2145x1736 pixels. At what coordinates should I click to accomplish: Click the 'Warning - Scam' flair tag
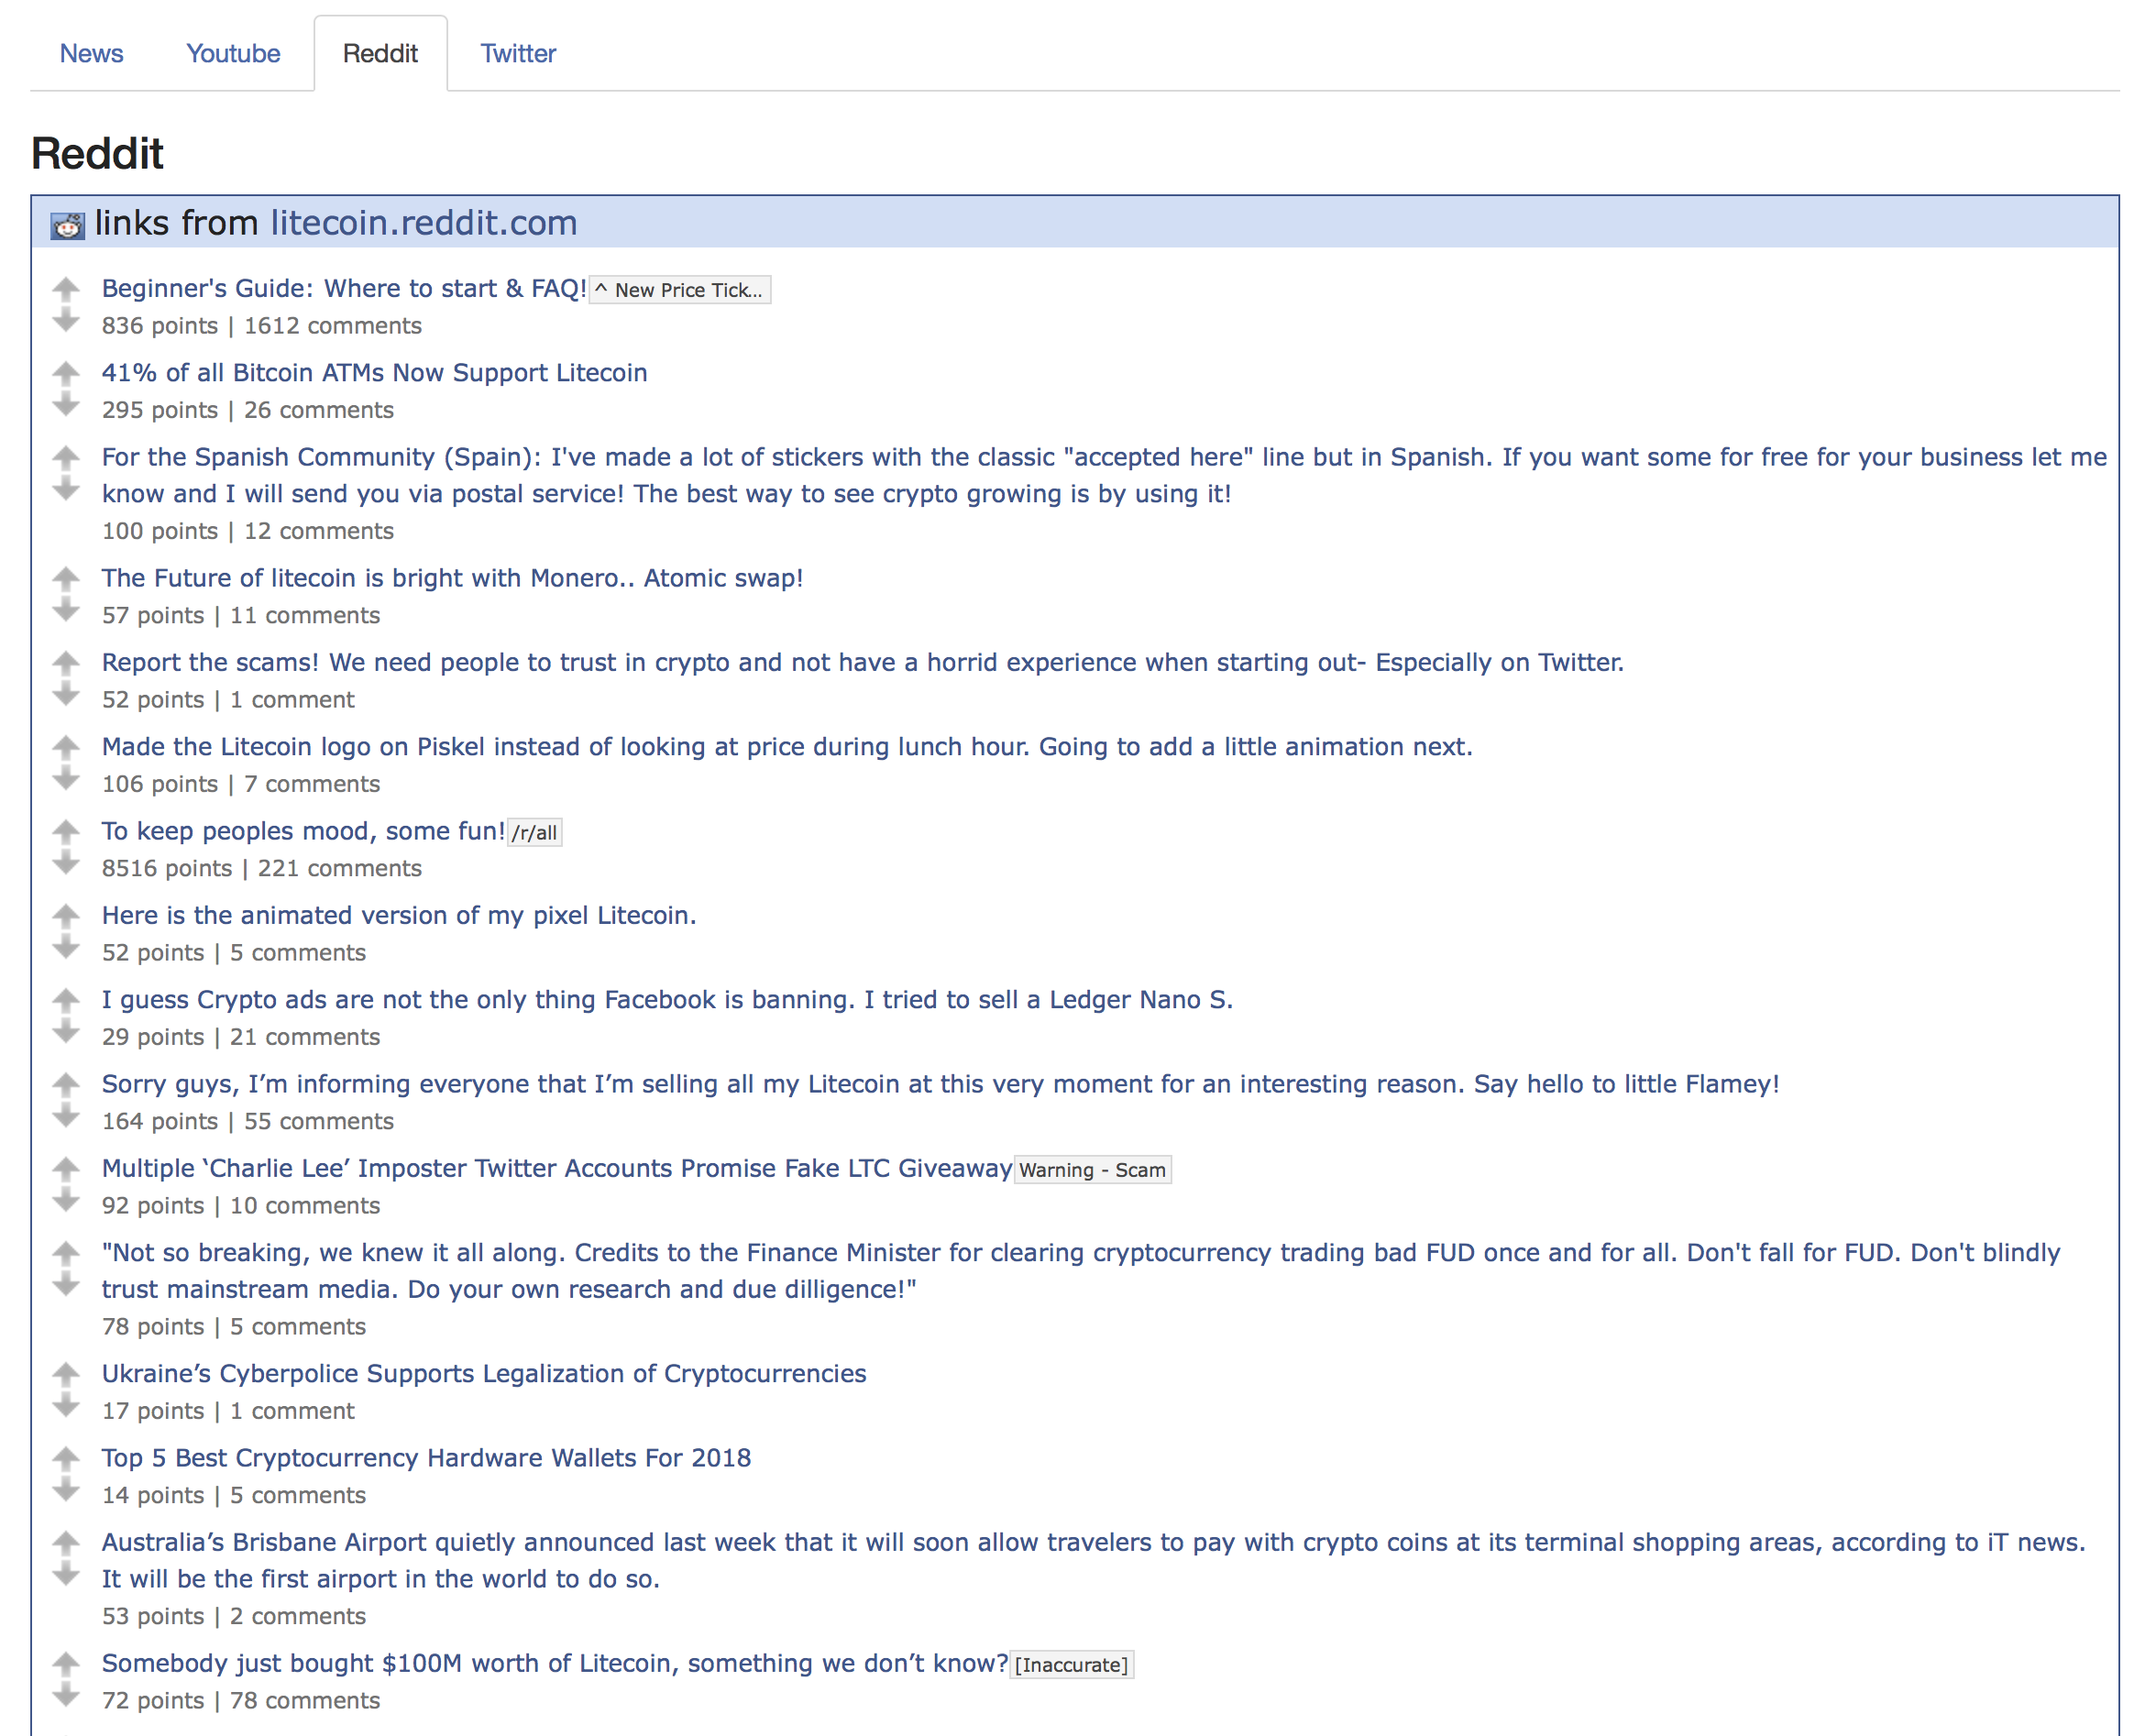pyautogui.click(x=1092, y=1169)
